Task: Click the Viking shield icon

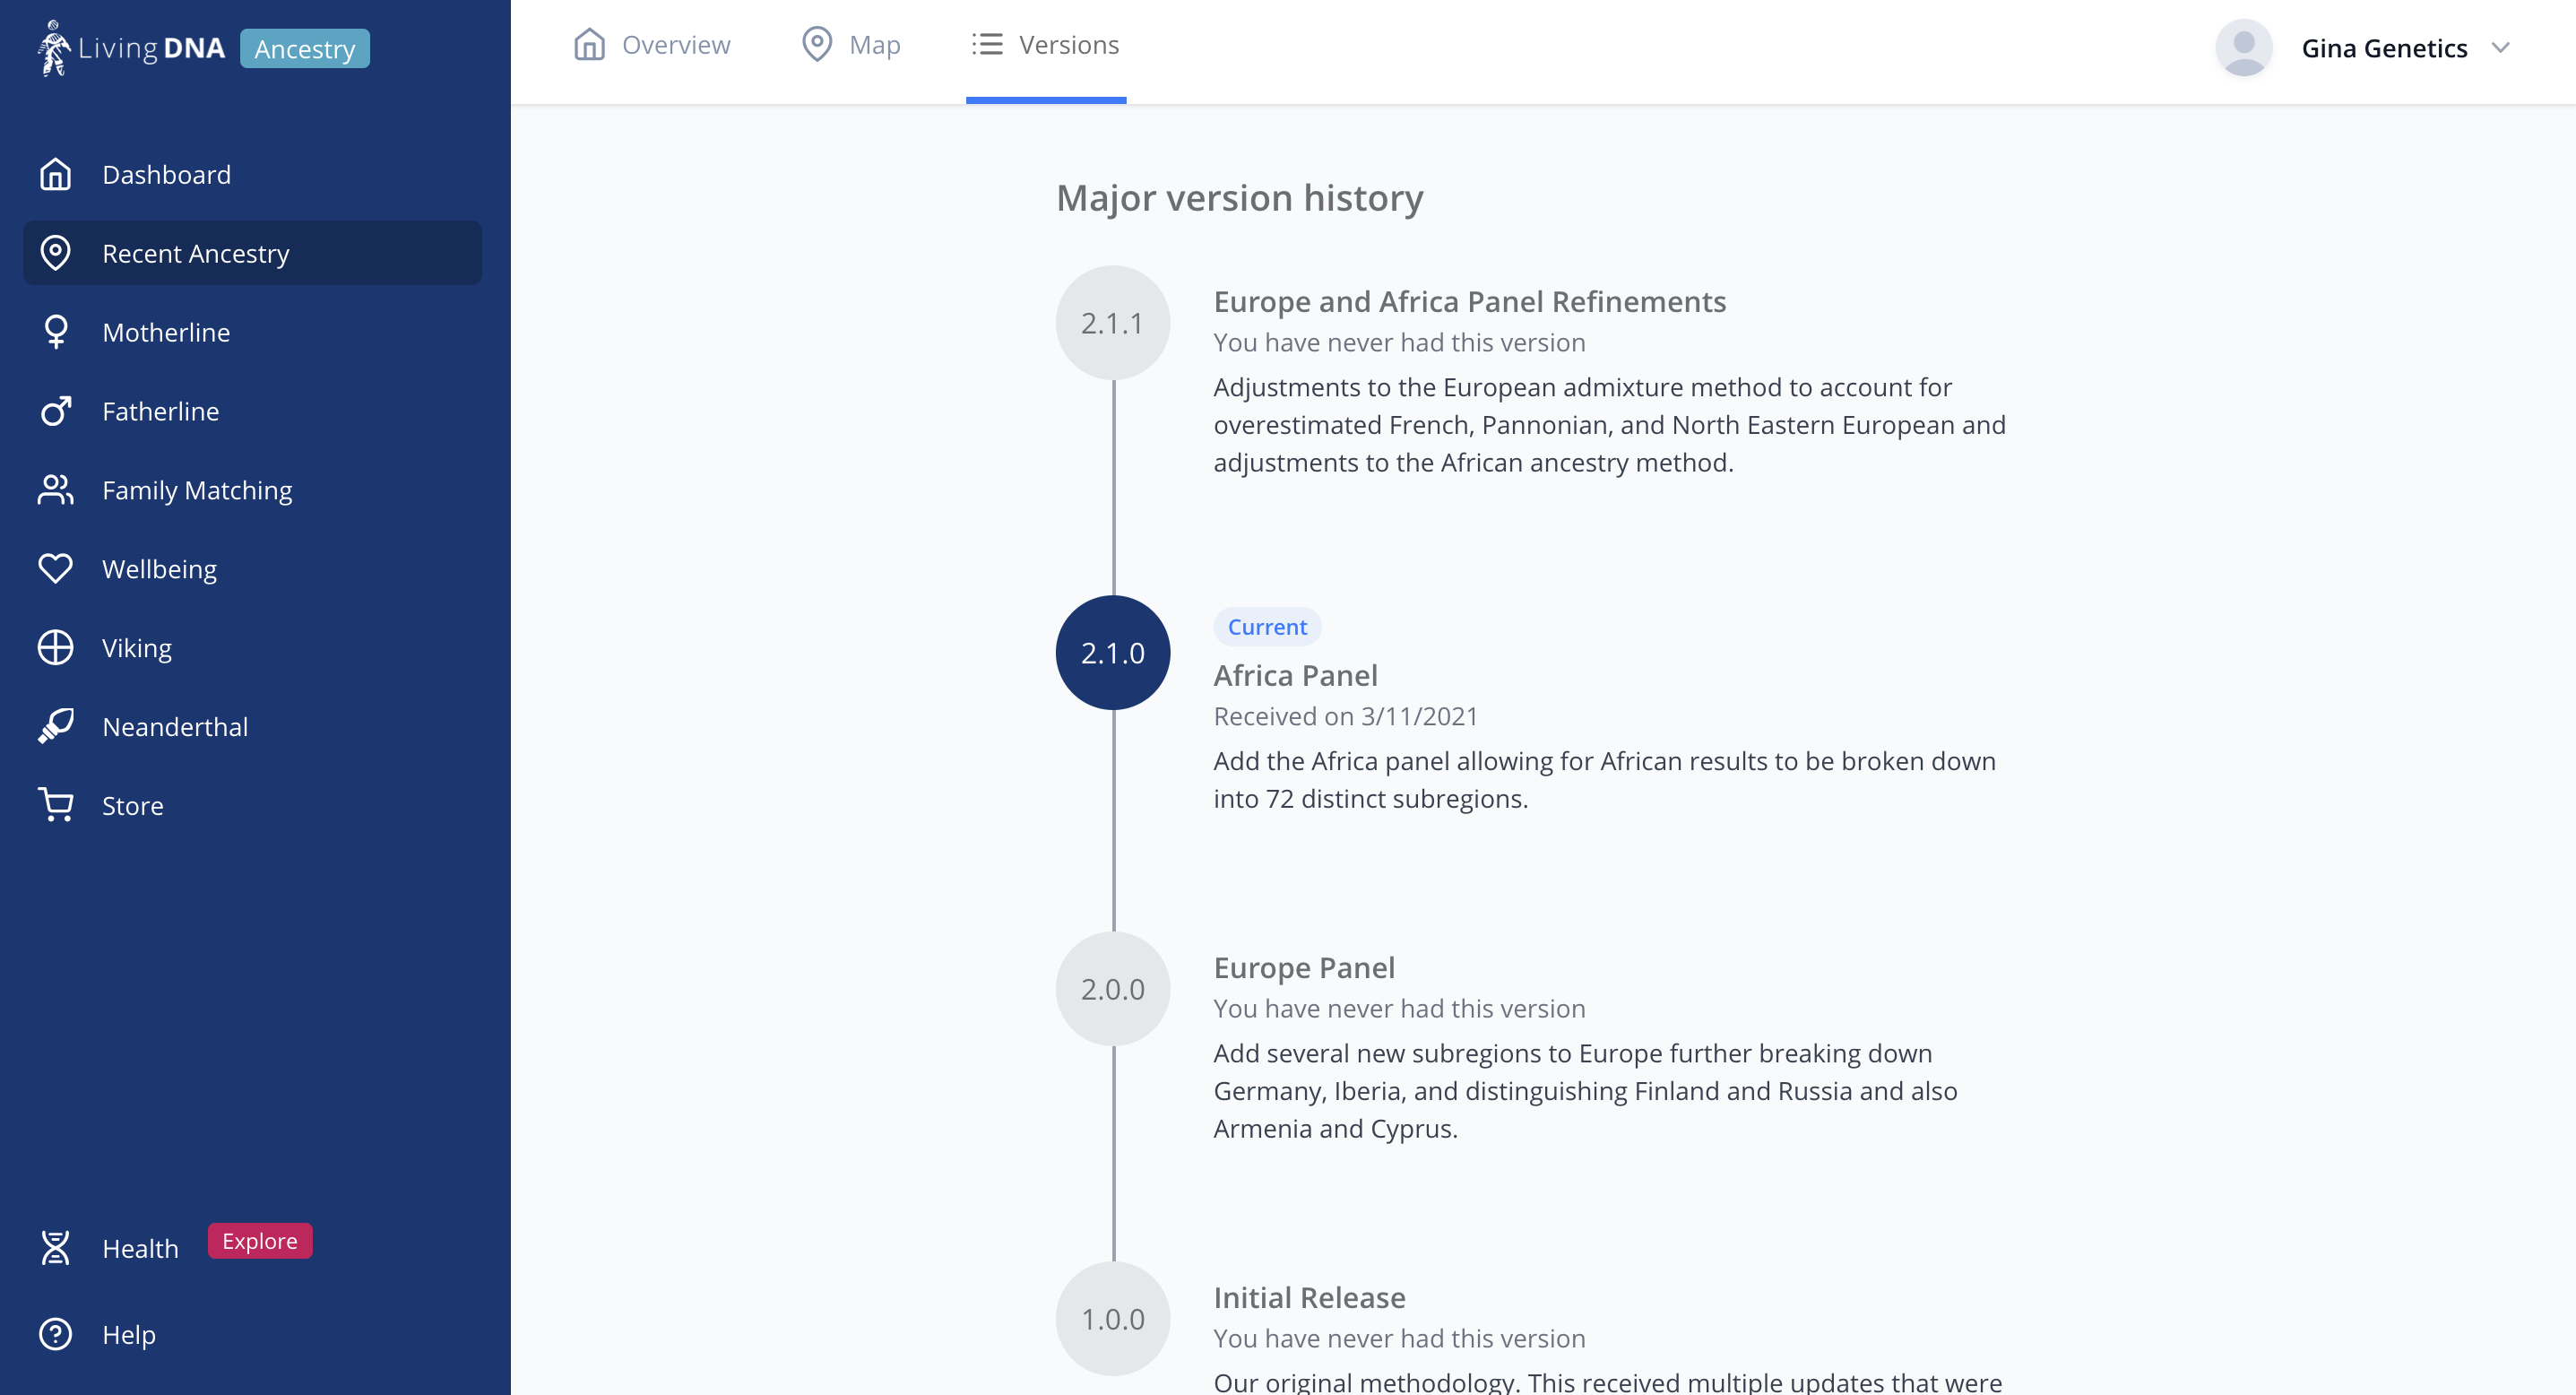Action: coord(55,648)
